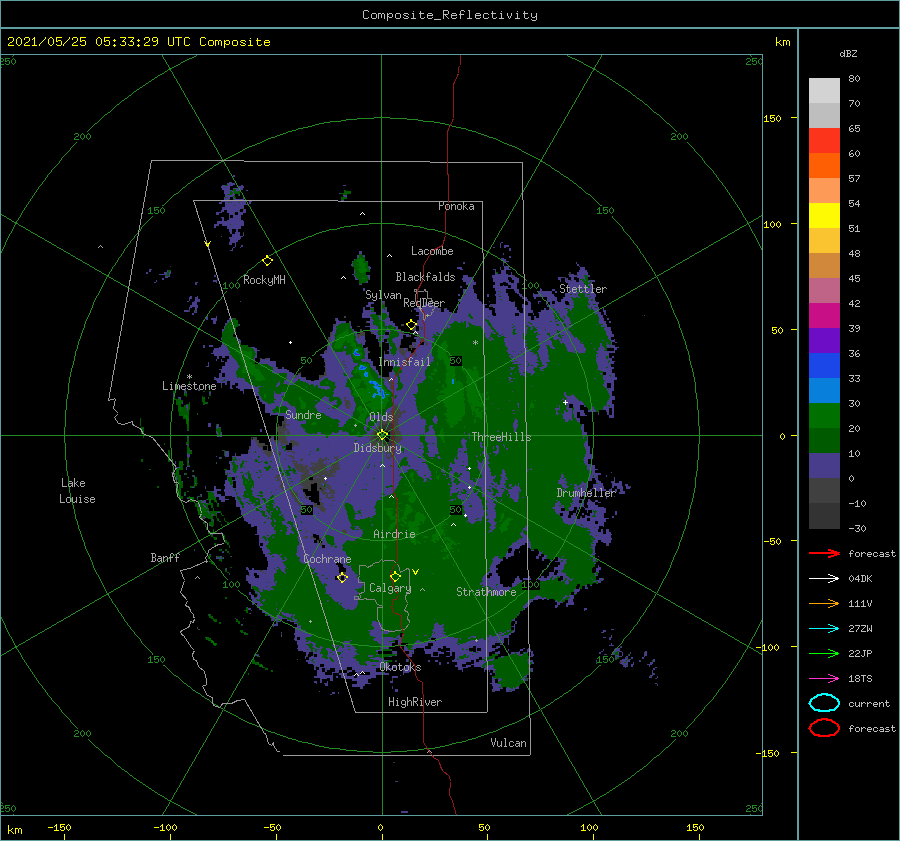This screenshot has width=900, height=841.
Task: Click the Calgary city label
Action: click(390, 588)
